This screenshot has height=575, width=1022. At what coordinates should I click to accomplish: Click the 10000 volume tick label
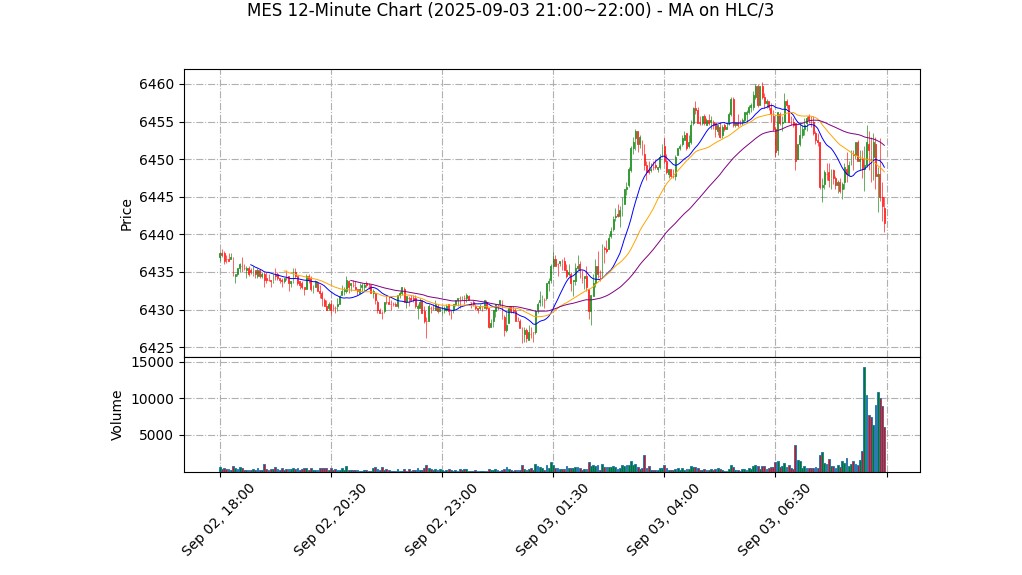click(153, 399)
